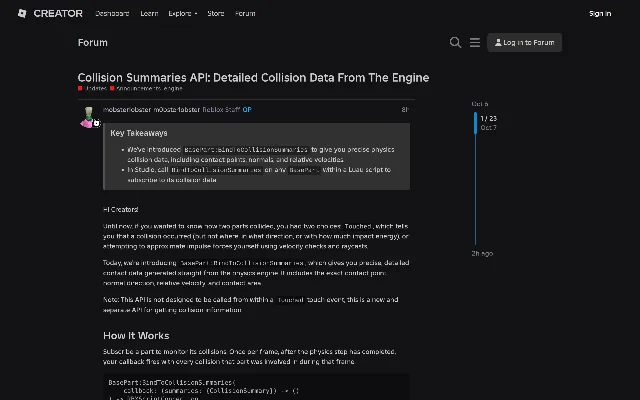This screenshot has width=640, height=400.
Task: Click inside the BindToCollisionSummaries code block
Action: click(256, 387)
